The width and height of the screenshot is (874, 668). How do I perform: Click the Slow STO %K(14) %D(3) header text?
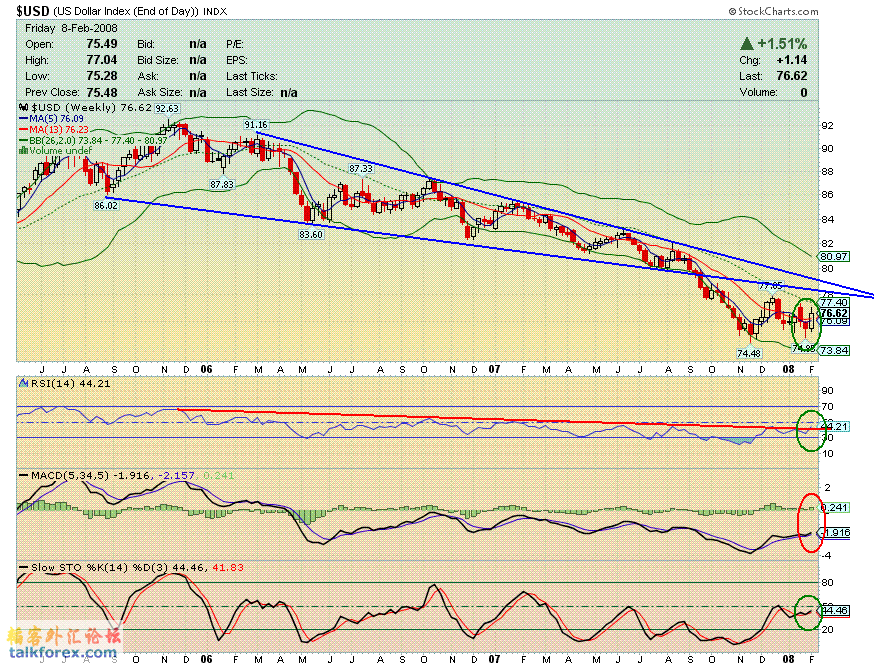100,568
